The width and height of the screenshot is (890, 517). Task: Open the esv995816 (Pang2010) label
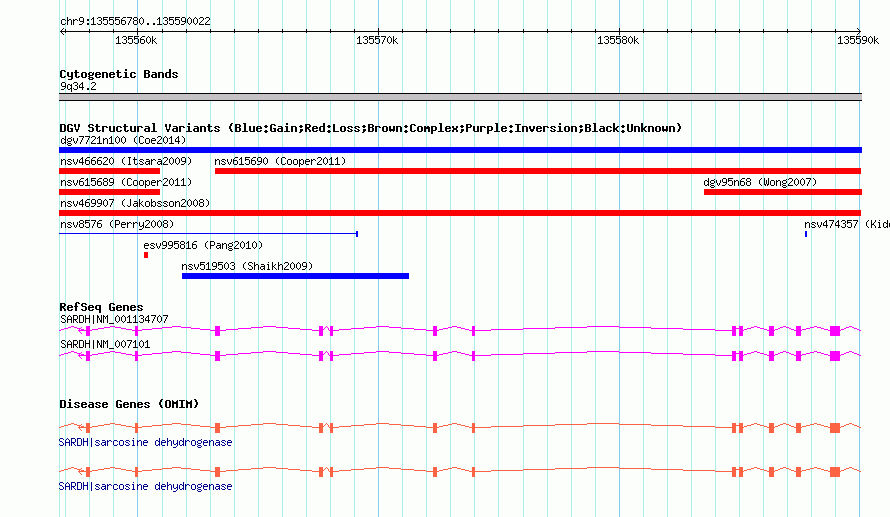203,245
